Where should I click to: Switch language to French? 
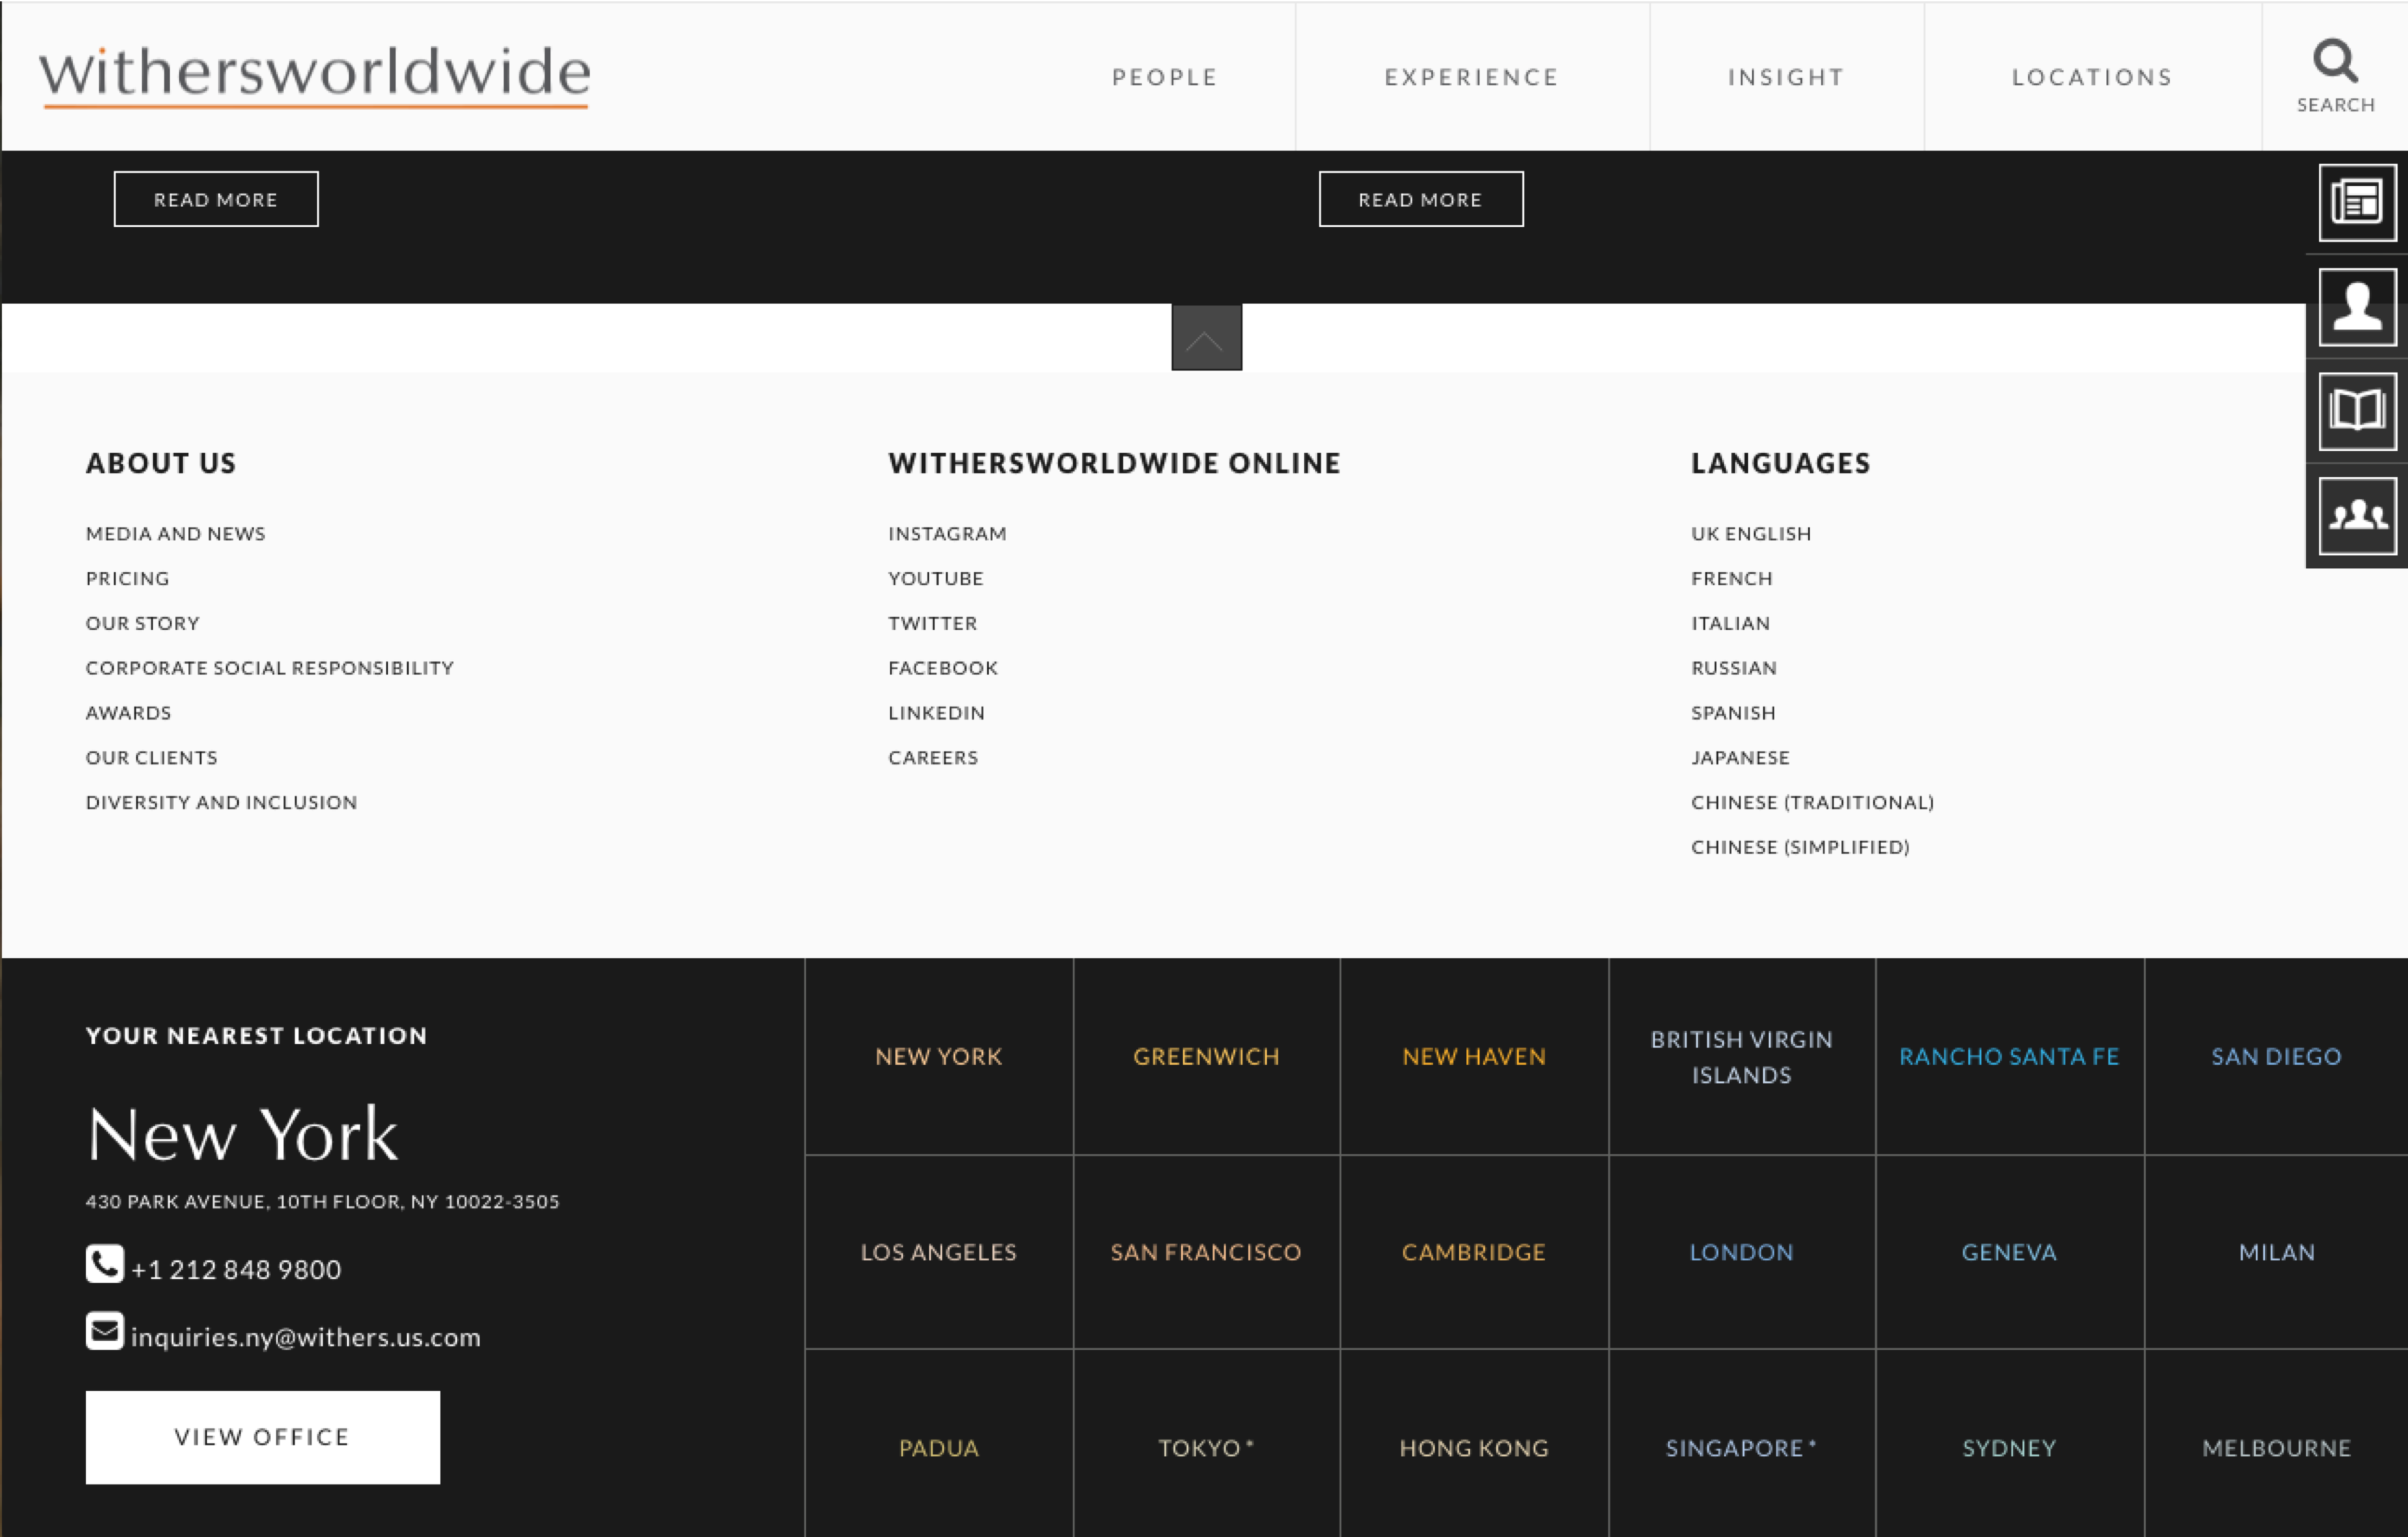(1732, 579)
